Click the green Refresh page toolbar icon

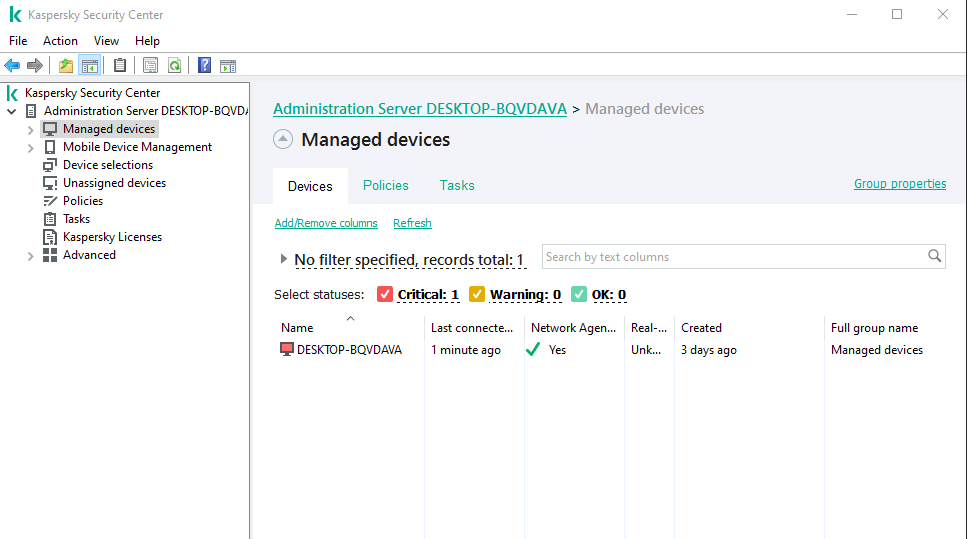[175, 66]
